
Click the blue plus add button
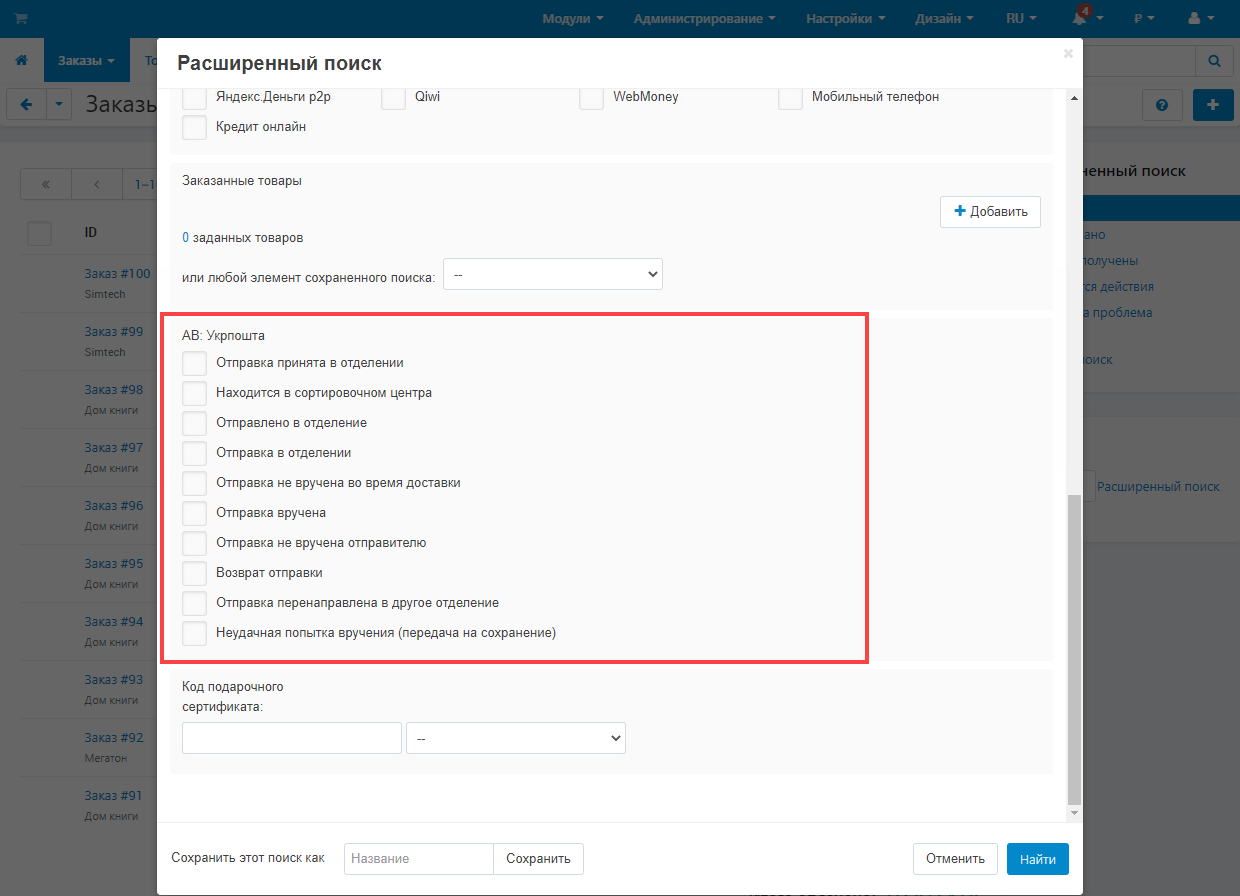point(1213,105)
